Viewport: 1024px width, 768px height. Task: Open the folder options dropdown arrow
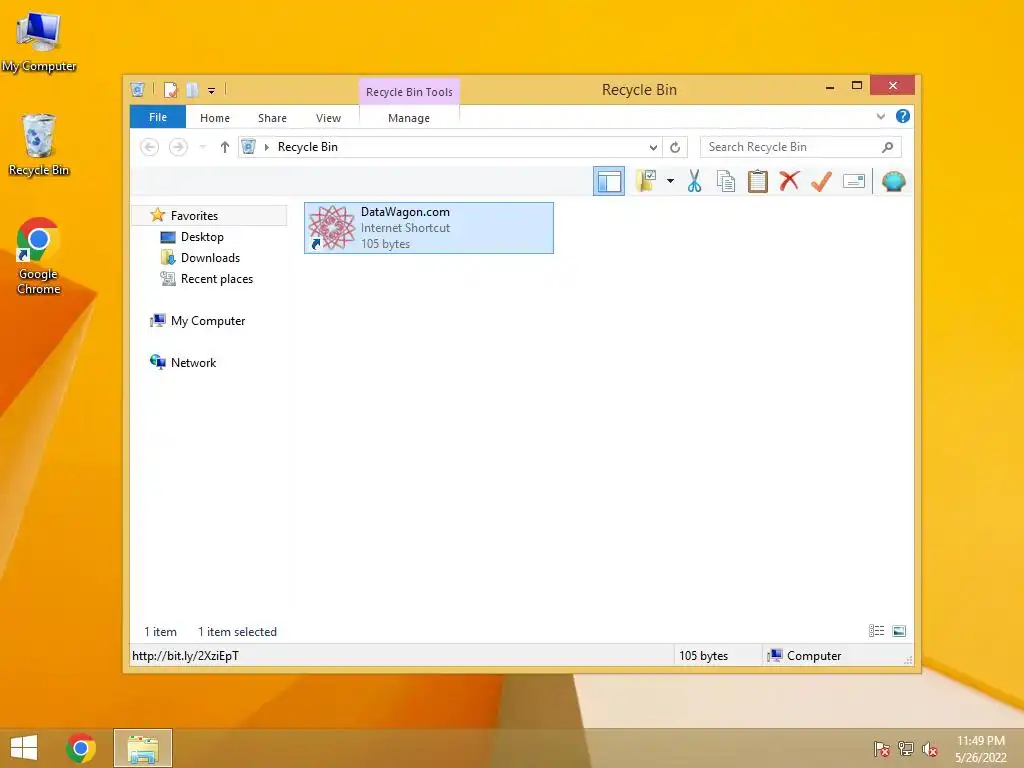tap(671, 181)
